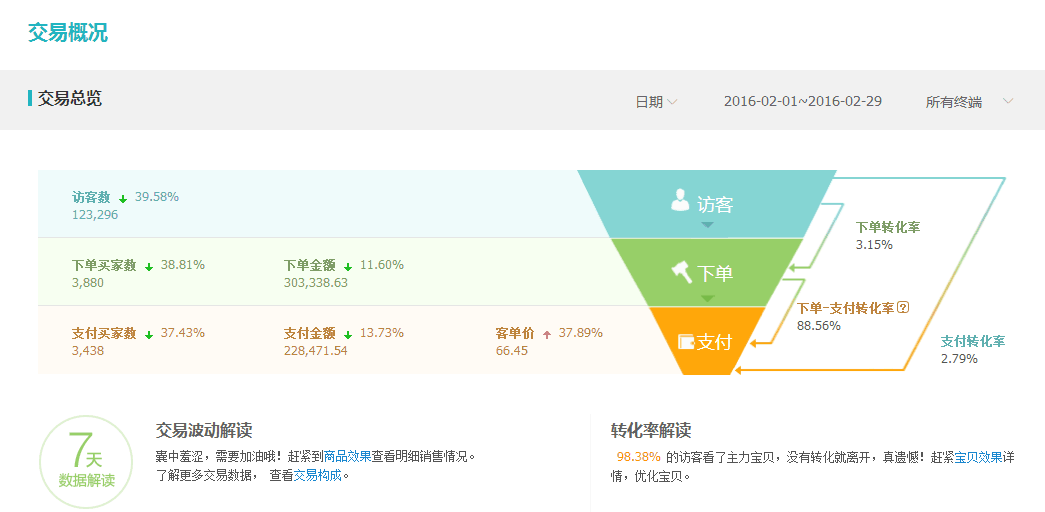Select the 2016-02-01~2016-02-29 date range field

802,102
